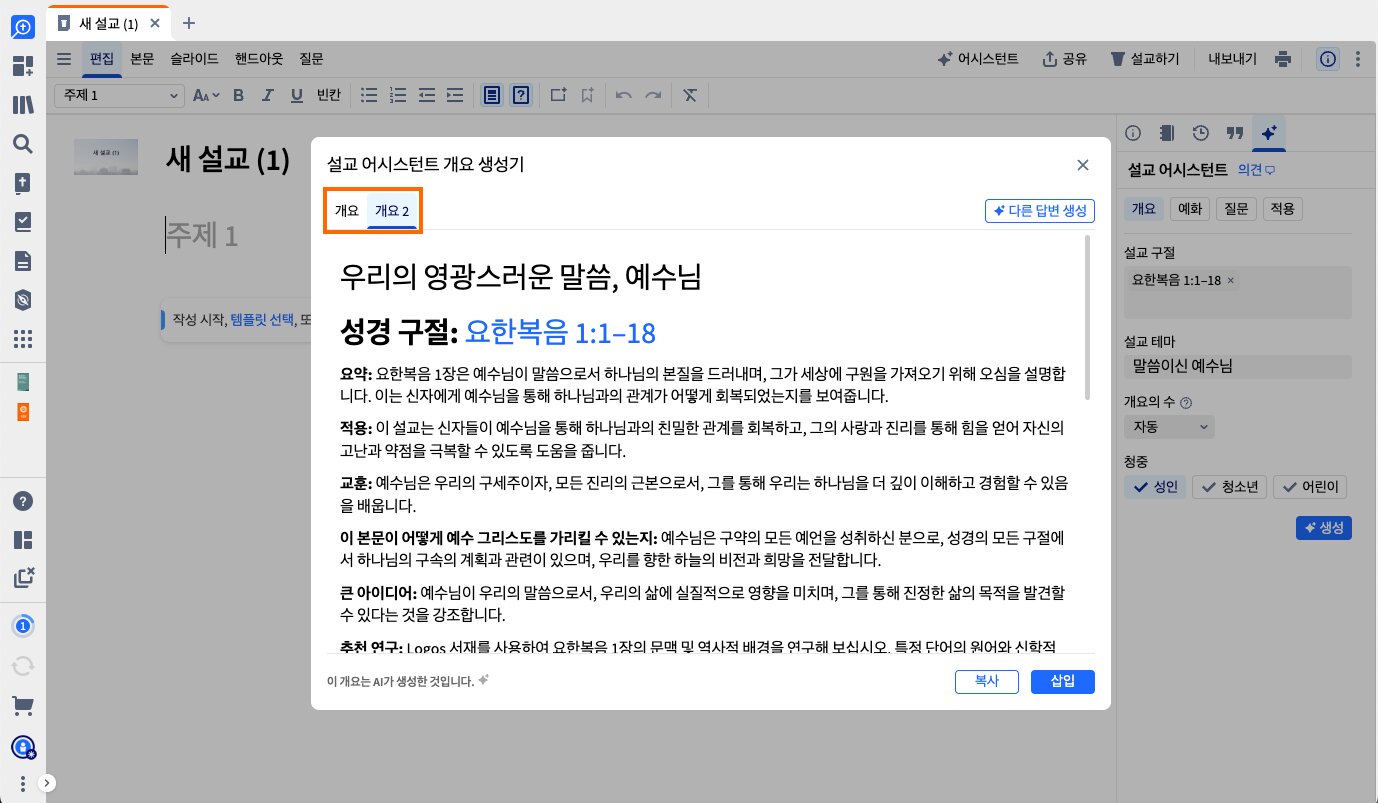This screenshot has width=1378, height=803.
Task: Open the Library books icon in sidebar
Action: tap(22, 105)
